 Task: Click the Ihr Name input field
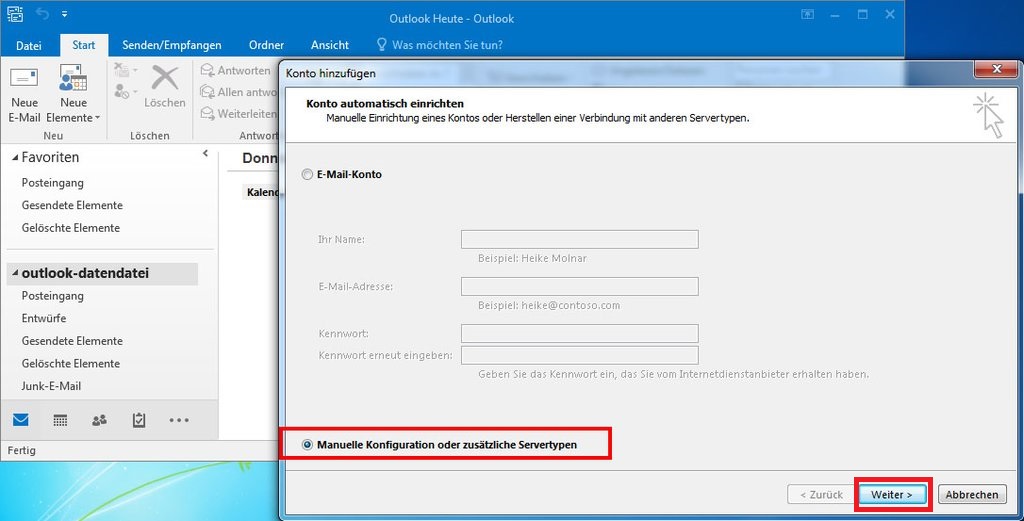(x=579, y=239)
